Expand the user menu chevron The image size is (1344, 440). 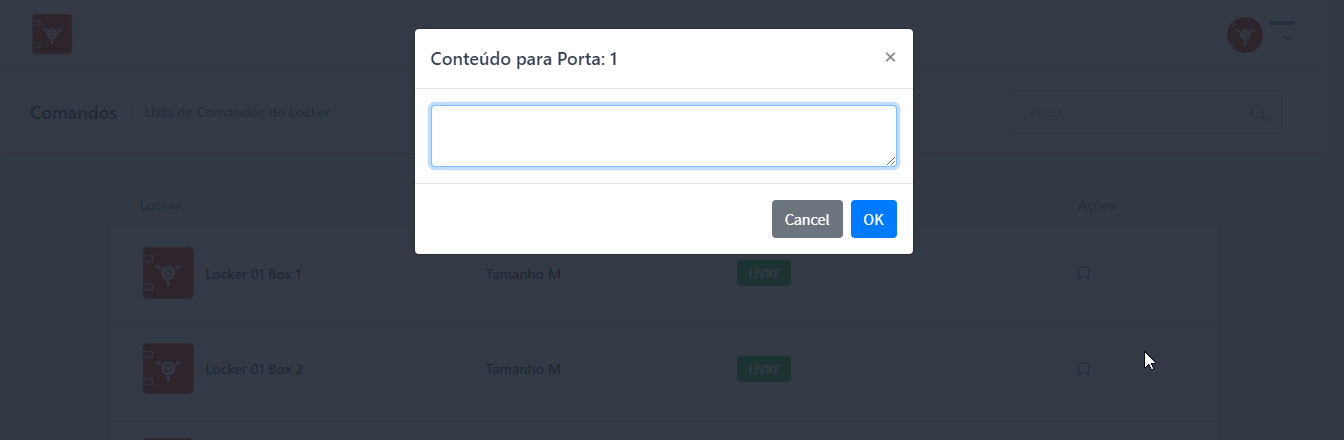1287,37
